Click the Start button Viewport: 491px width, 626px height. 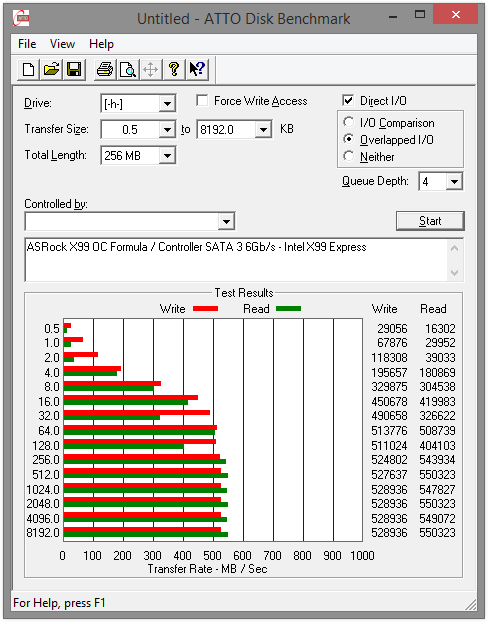(x=430, y=221)
